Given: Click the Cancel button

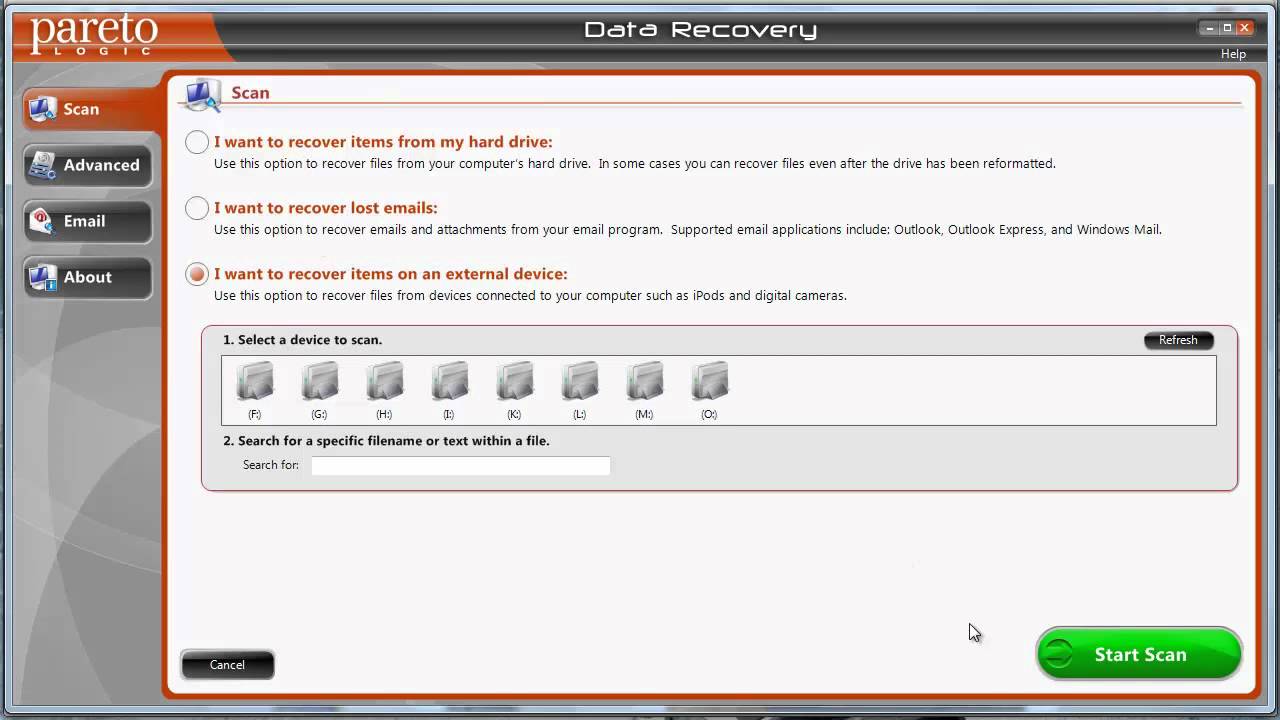Looking at the screenshot, I should click(x=227, y=665).
